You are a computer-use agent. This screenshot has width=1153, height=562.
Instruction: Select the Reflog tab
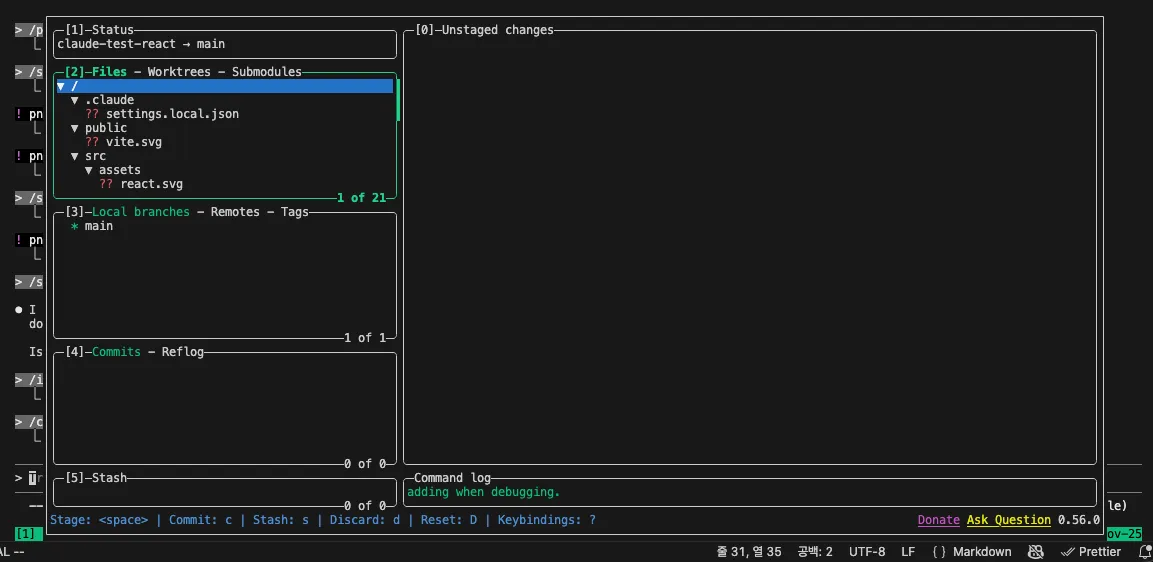(x=182, y=352)
